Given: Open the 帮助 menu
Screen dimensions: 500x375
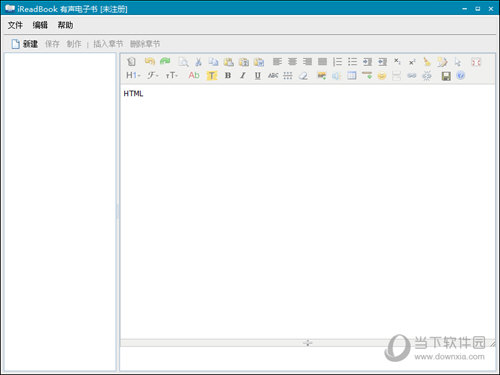Looking at the screenshot, I should click(x=65, y=25).
